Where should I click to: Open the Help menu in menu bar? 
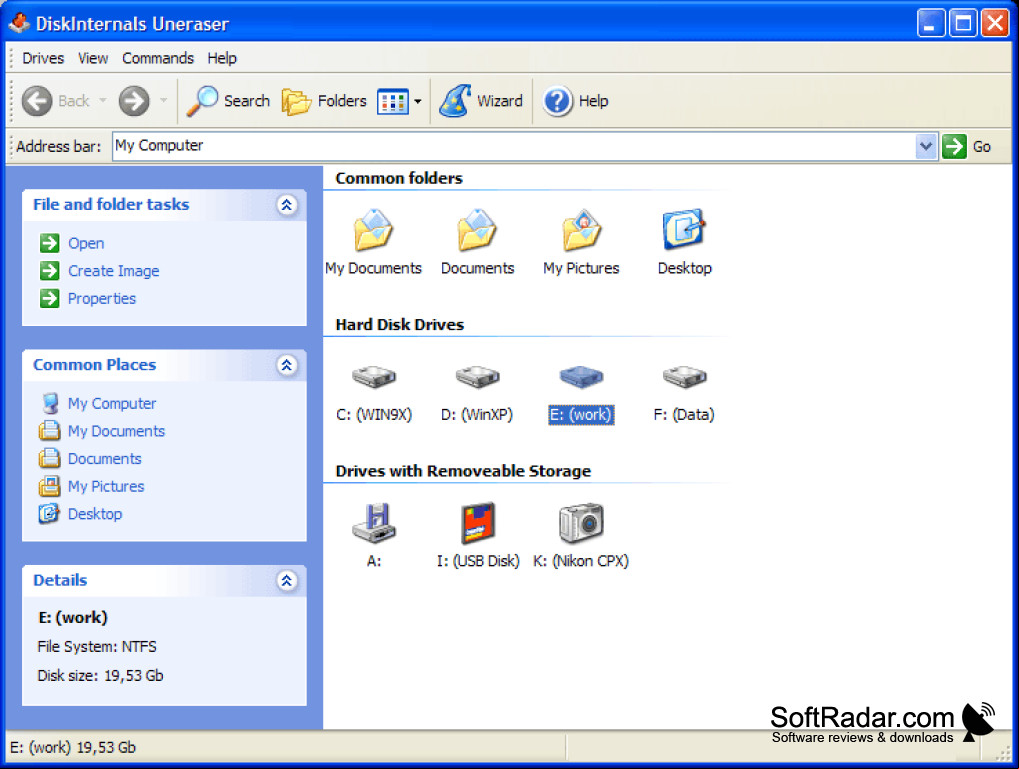(x=222, y=59)
